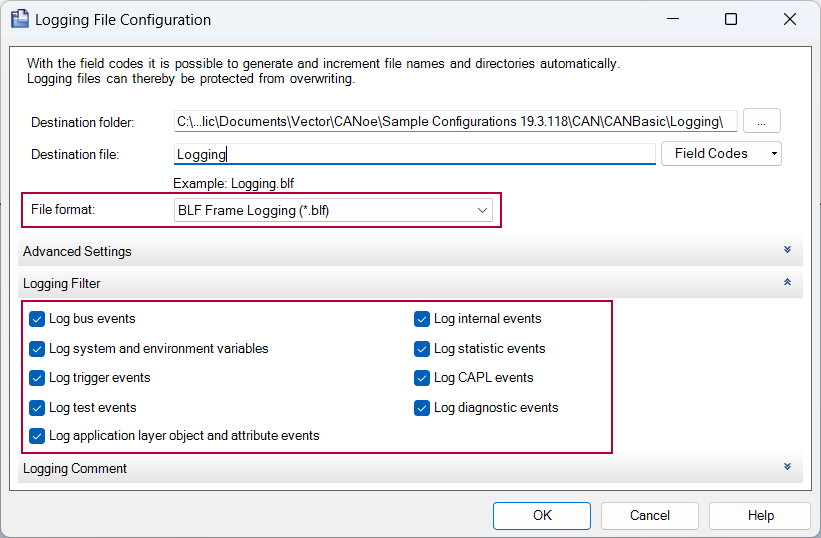Click the Logging File Configuration title bar icon
This screenshot has height=538, width=821.
coord(19,19)
